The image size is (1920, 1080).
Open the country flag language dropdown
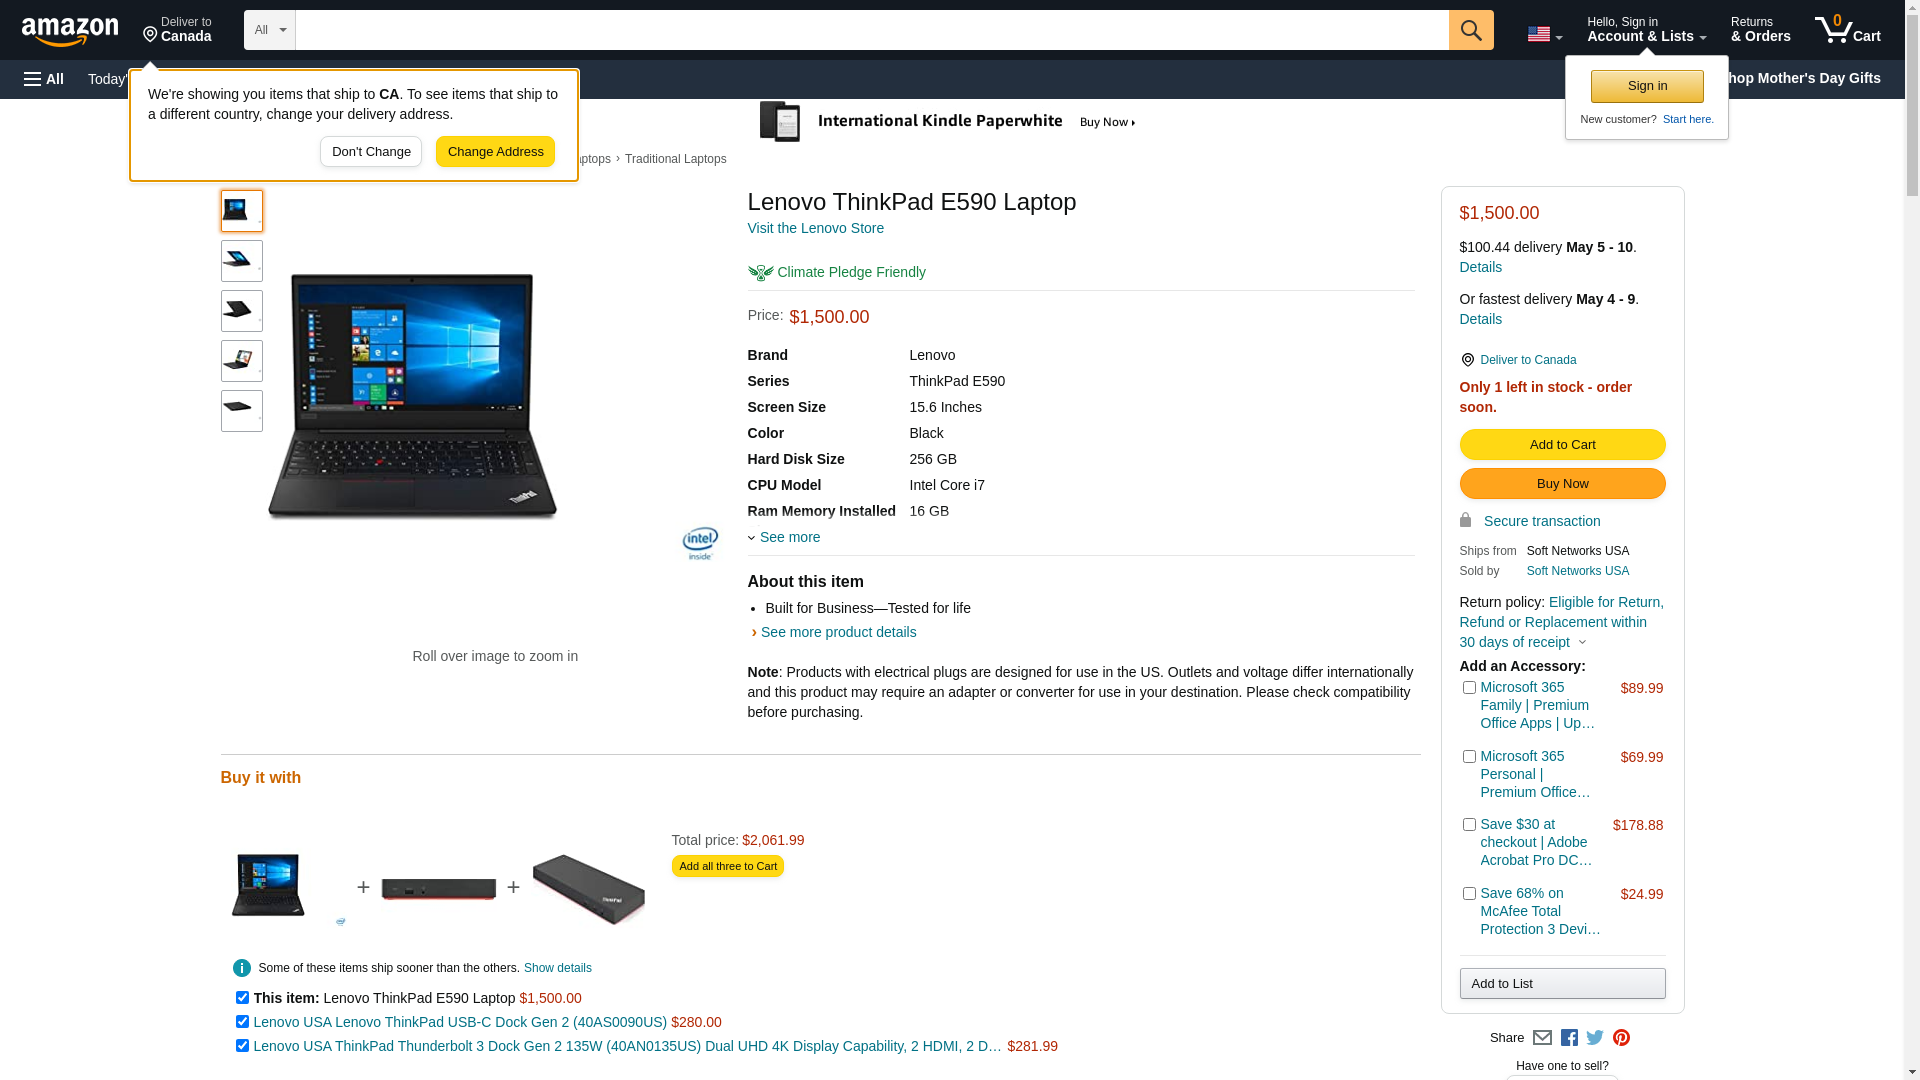(1544, 35)
